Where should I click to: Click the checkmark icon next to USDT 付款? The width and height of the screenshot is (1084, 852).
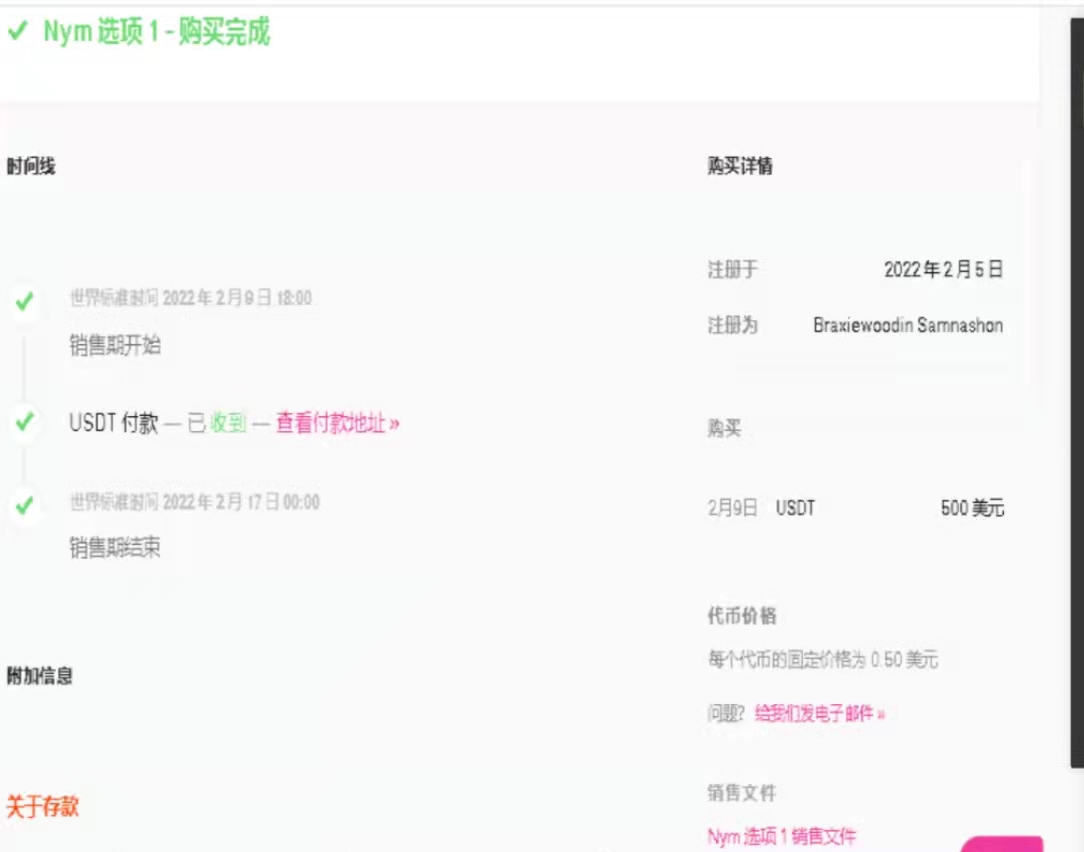point(24,421)
